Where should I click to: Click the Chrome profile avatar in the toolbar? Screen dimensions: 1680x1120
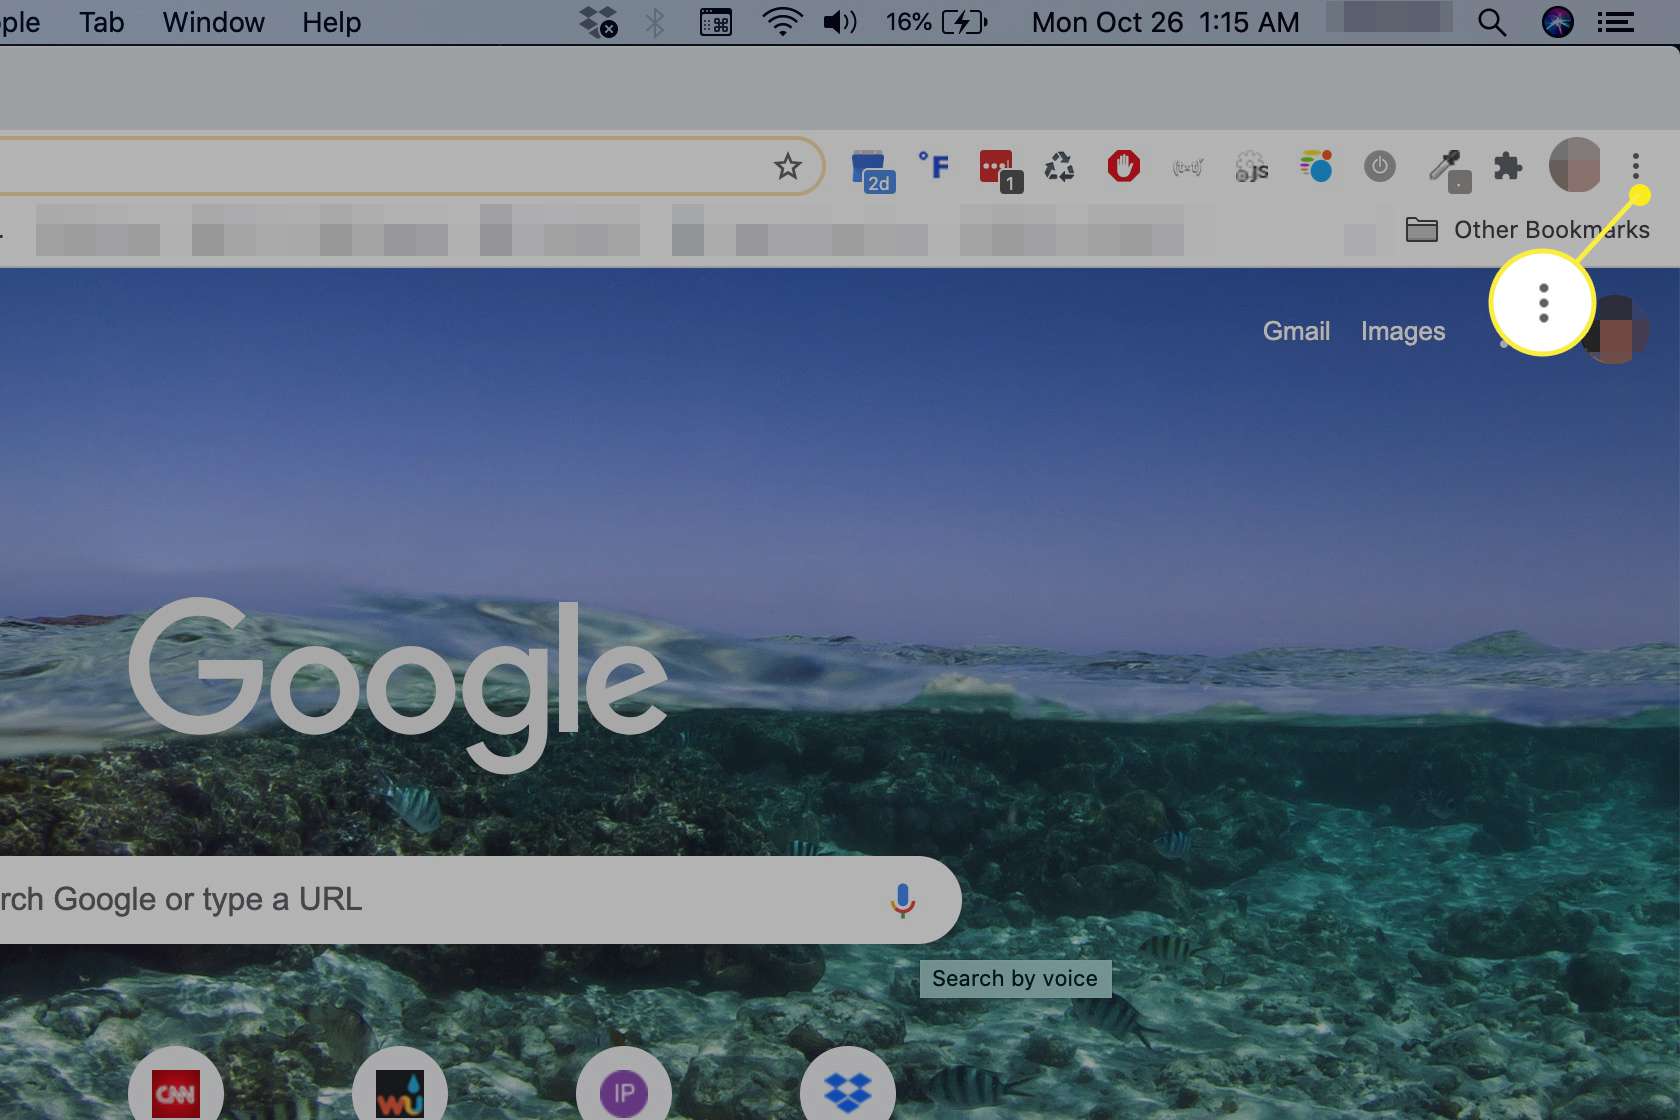tap(1575, 165)
